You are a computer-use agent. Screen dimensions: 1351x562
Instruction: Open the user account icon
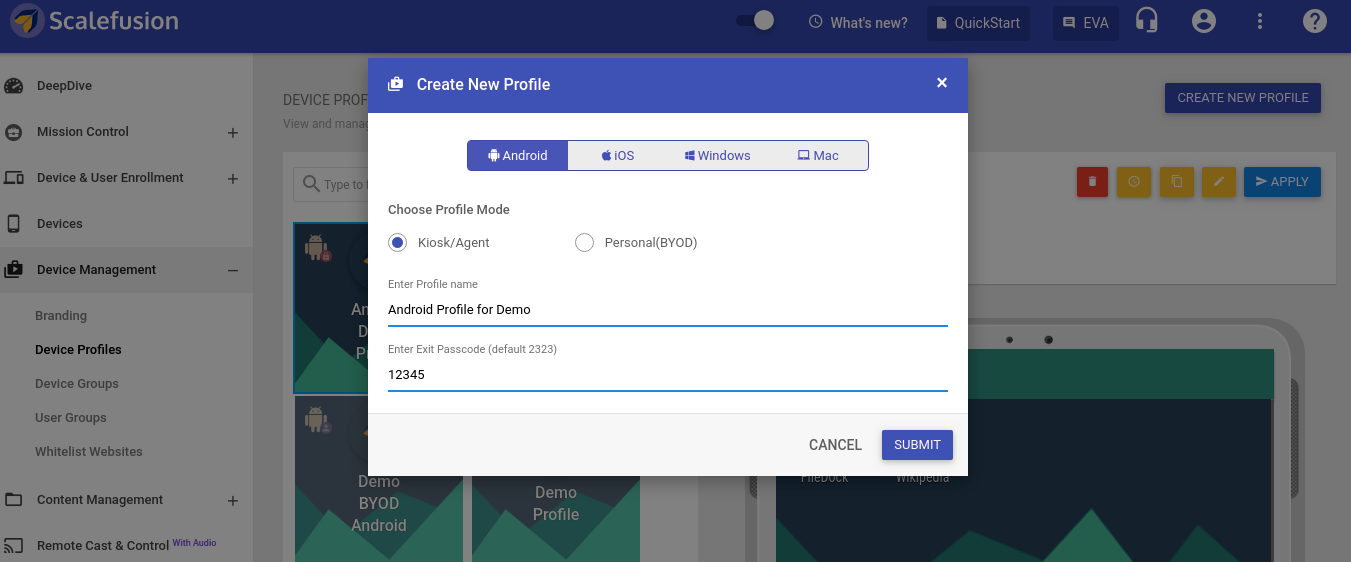click(x=1204, y=21)
